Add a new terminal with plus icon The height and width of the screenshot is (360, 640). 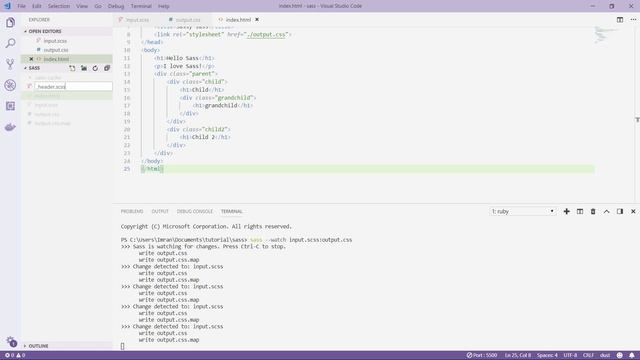(x=567, y=211)
